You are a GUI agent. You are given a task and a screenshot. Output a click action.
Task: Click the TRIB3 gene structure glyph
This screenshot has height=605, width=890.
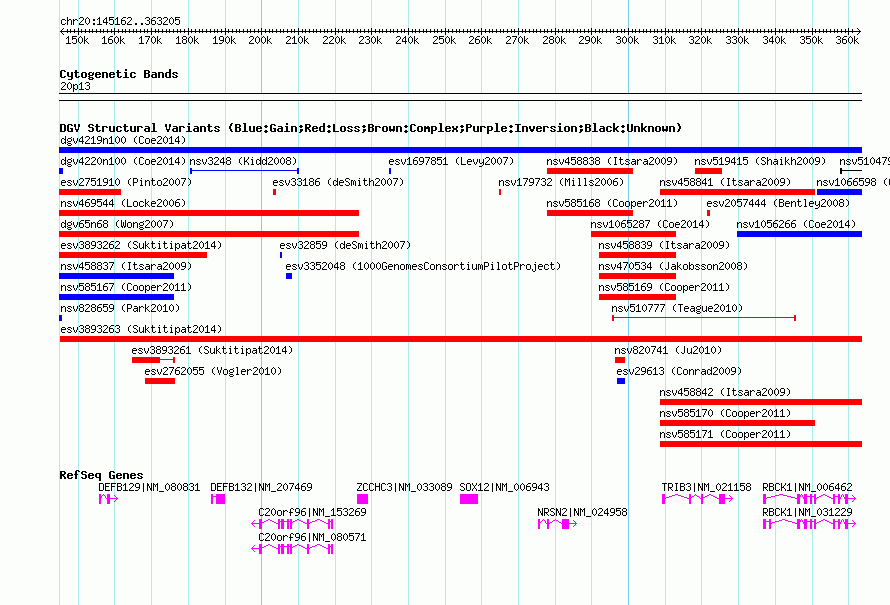pos(697,499)
